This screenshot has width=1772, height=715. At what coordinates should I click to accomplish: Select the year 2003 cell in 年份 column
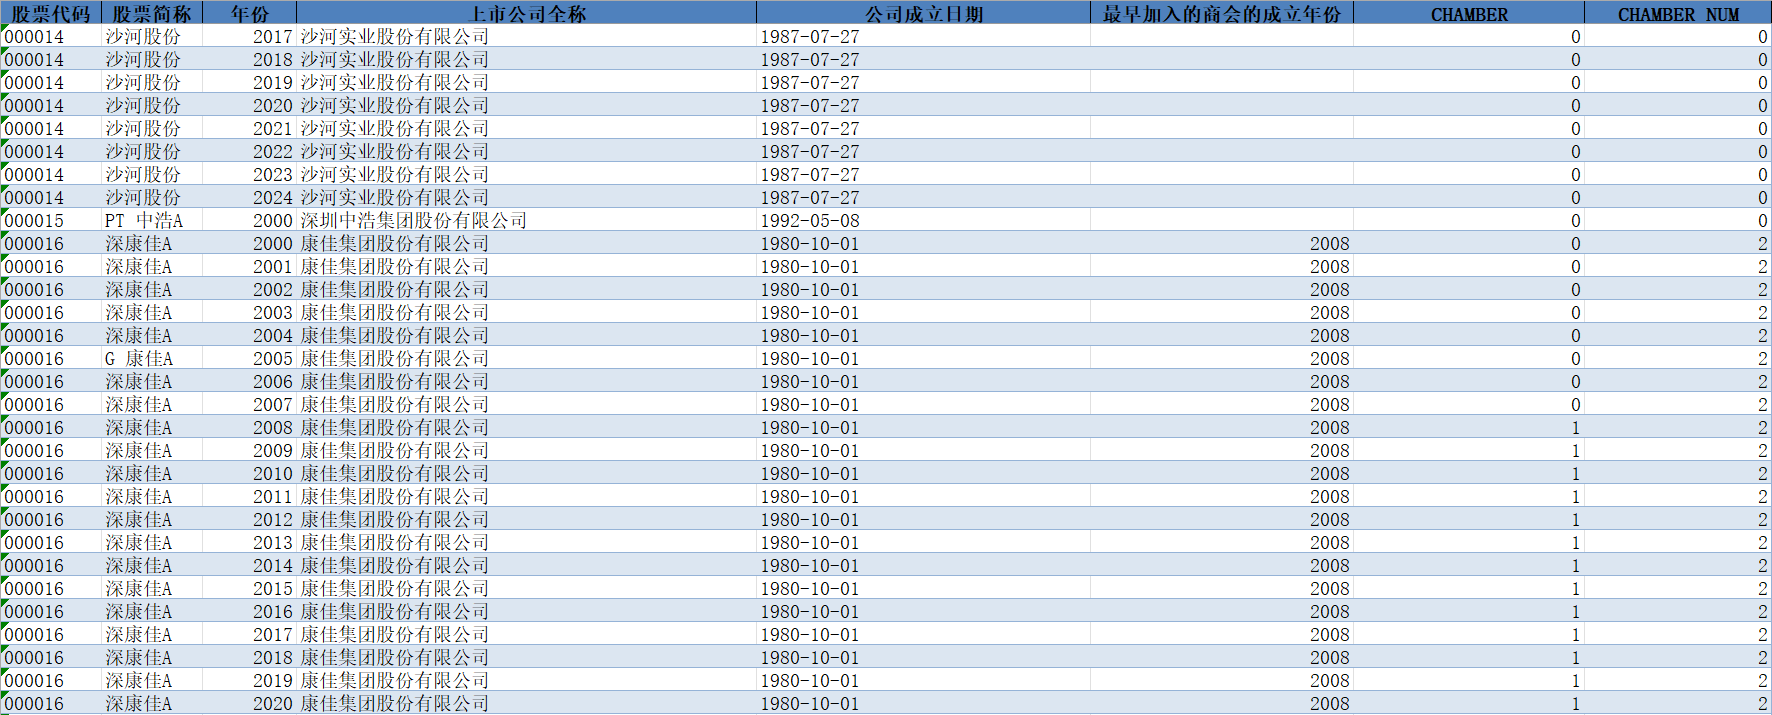click(x=272, y=313)
